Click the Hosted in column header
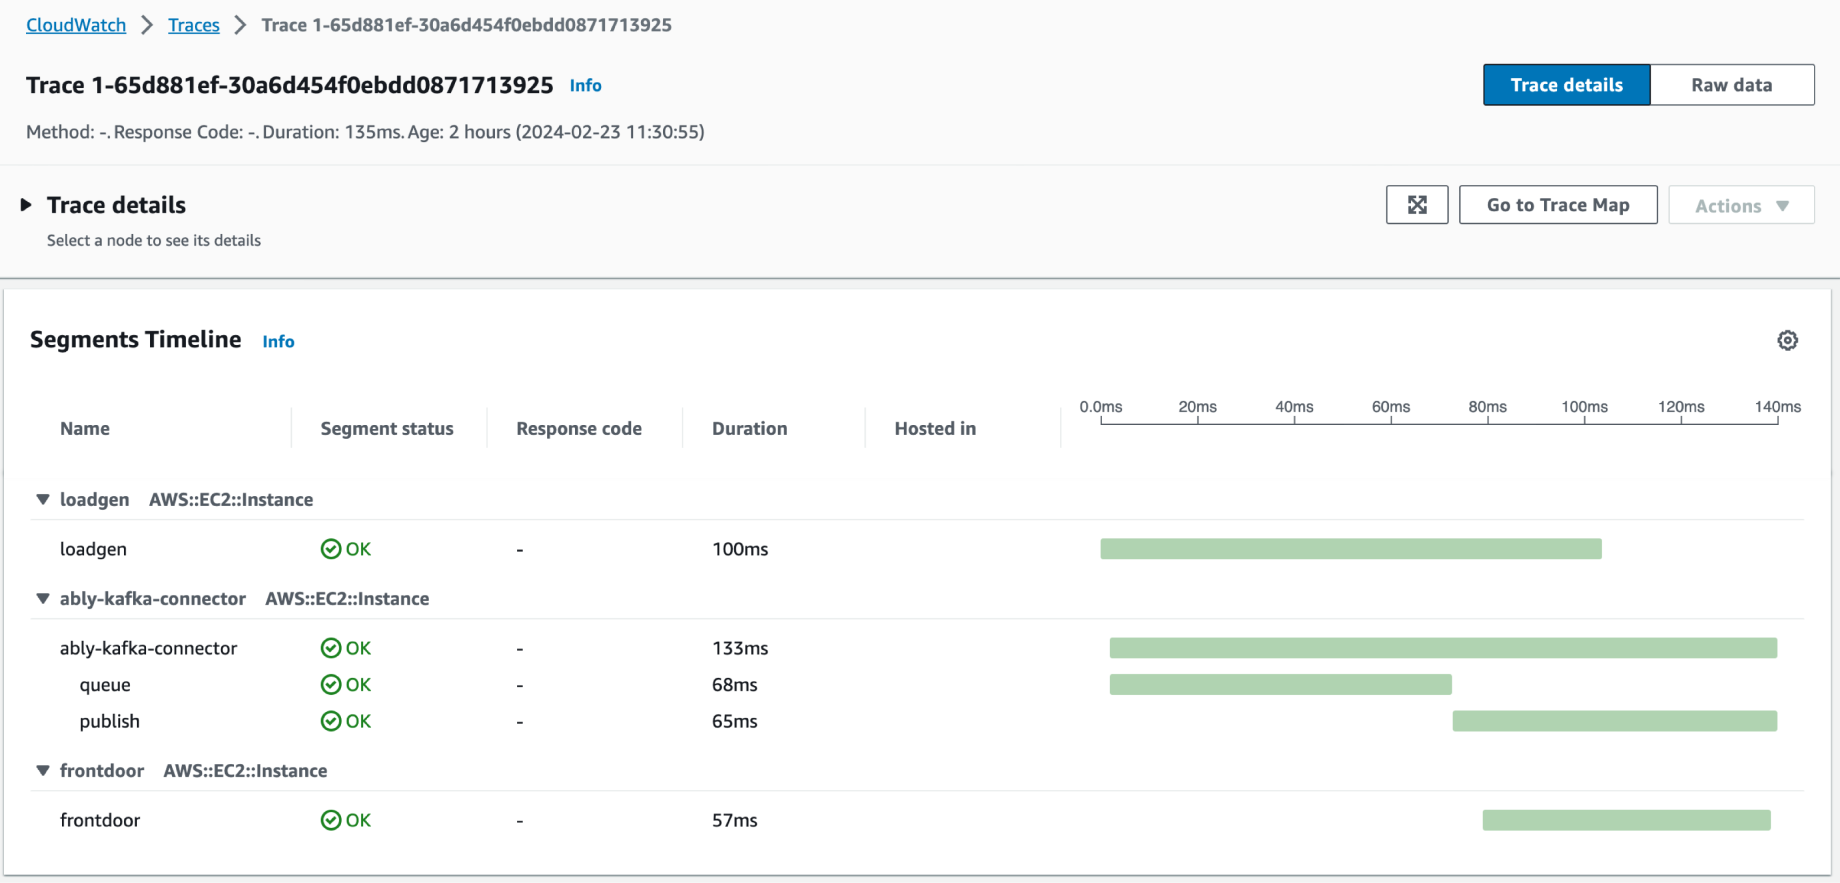This screenshot has width=1840, height=883. (x=935, y=428)
